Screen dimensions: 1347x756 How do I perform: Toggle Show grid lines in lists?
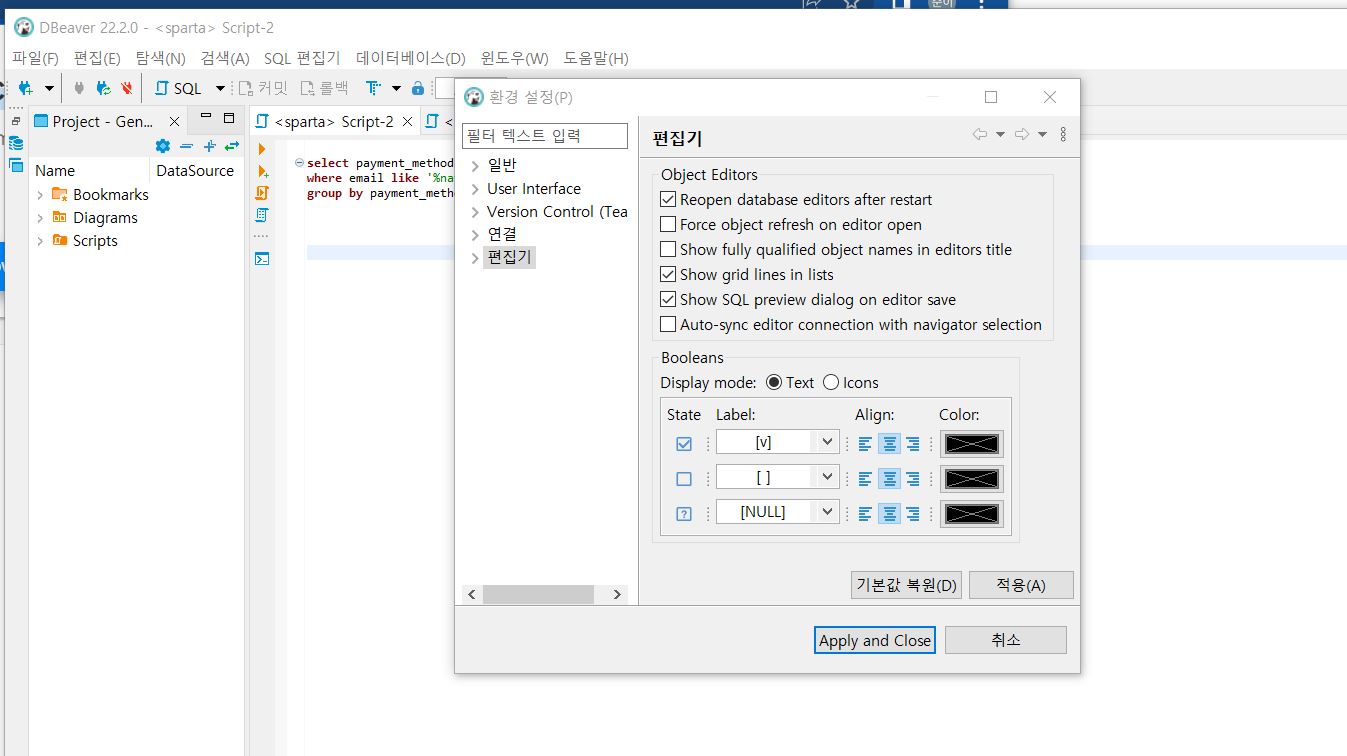(x=669, y=275)
